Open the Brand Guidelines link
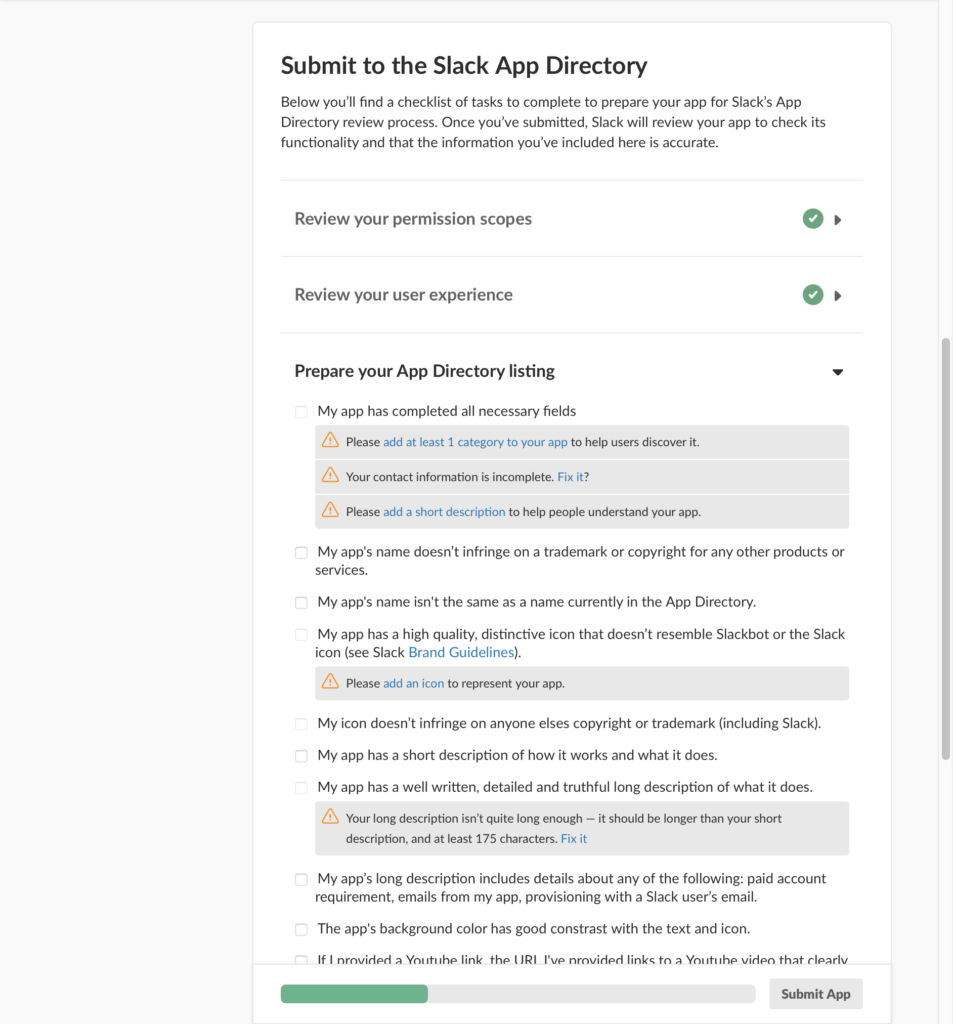The image size is (953, 1024). [x=461, y=652]
